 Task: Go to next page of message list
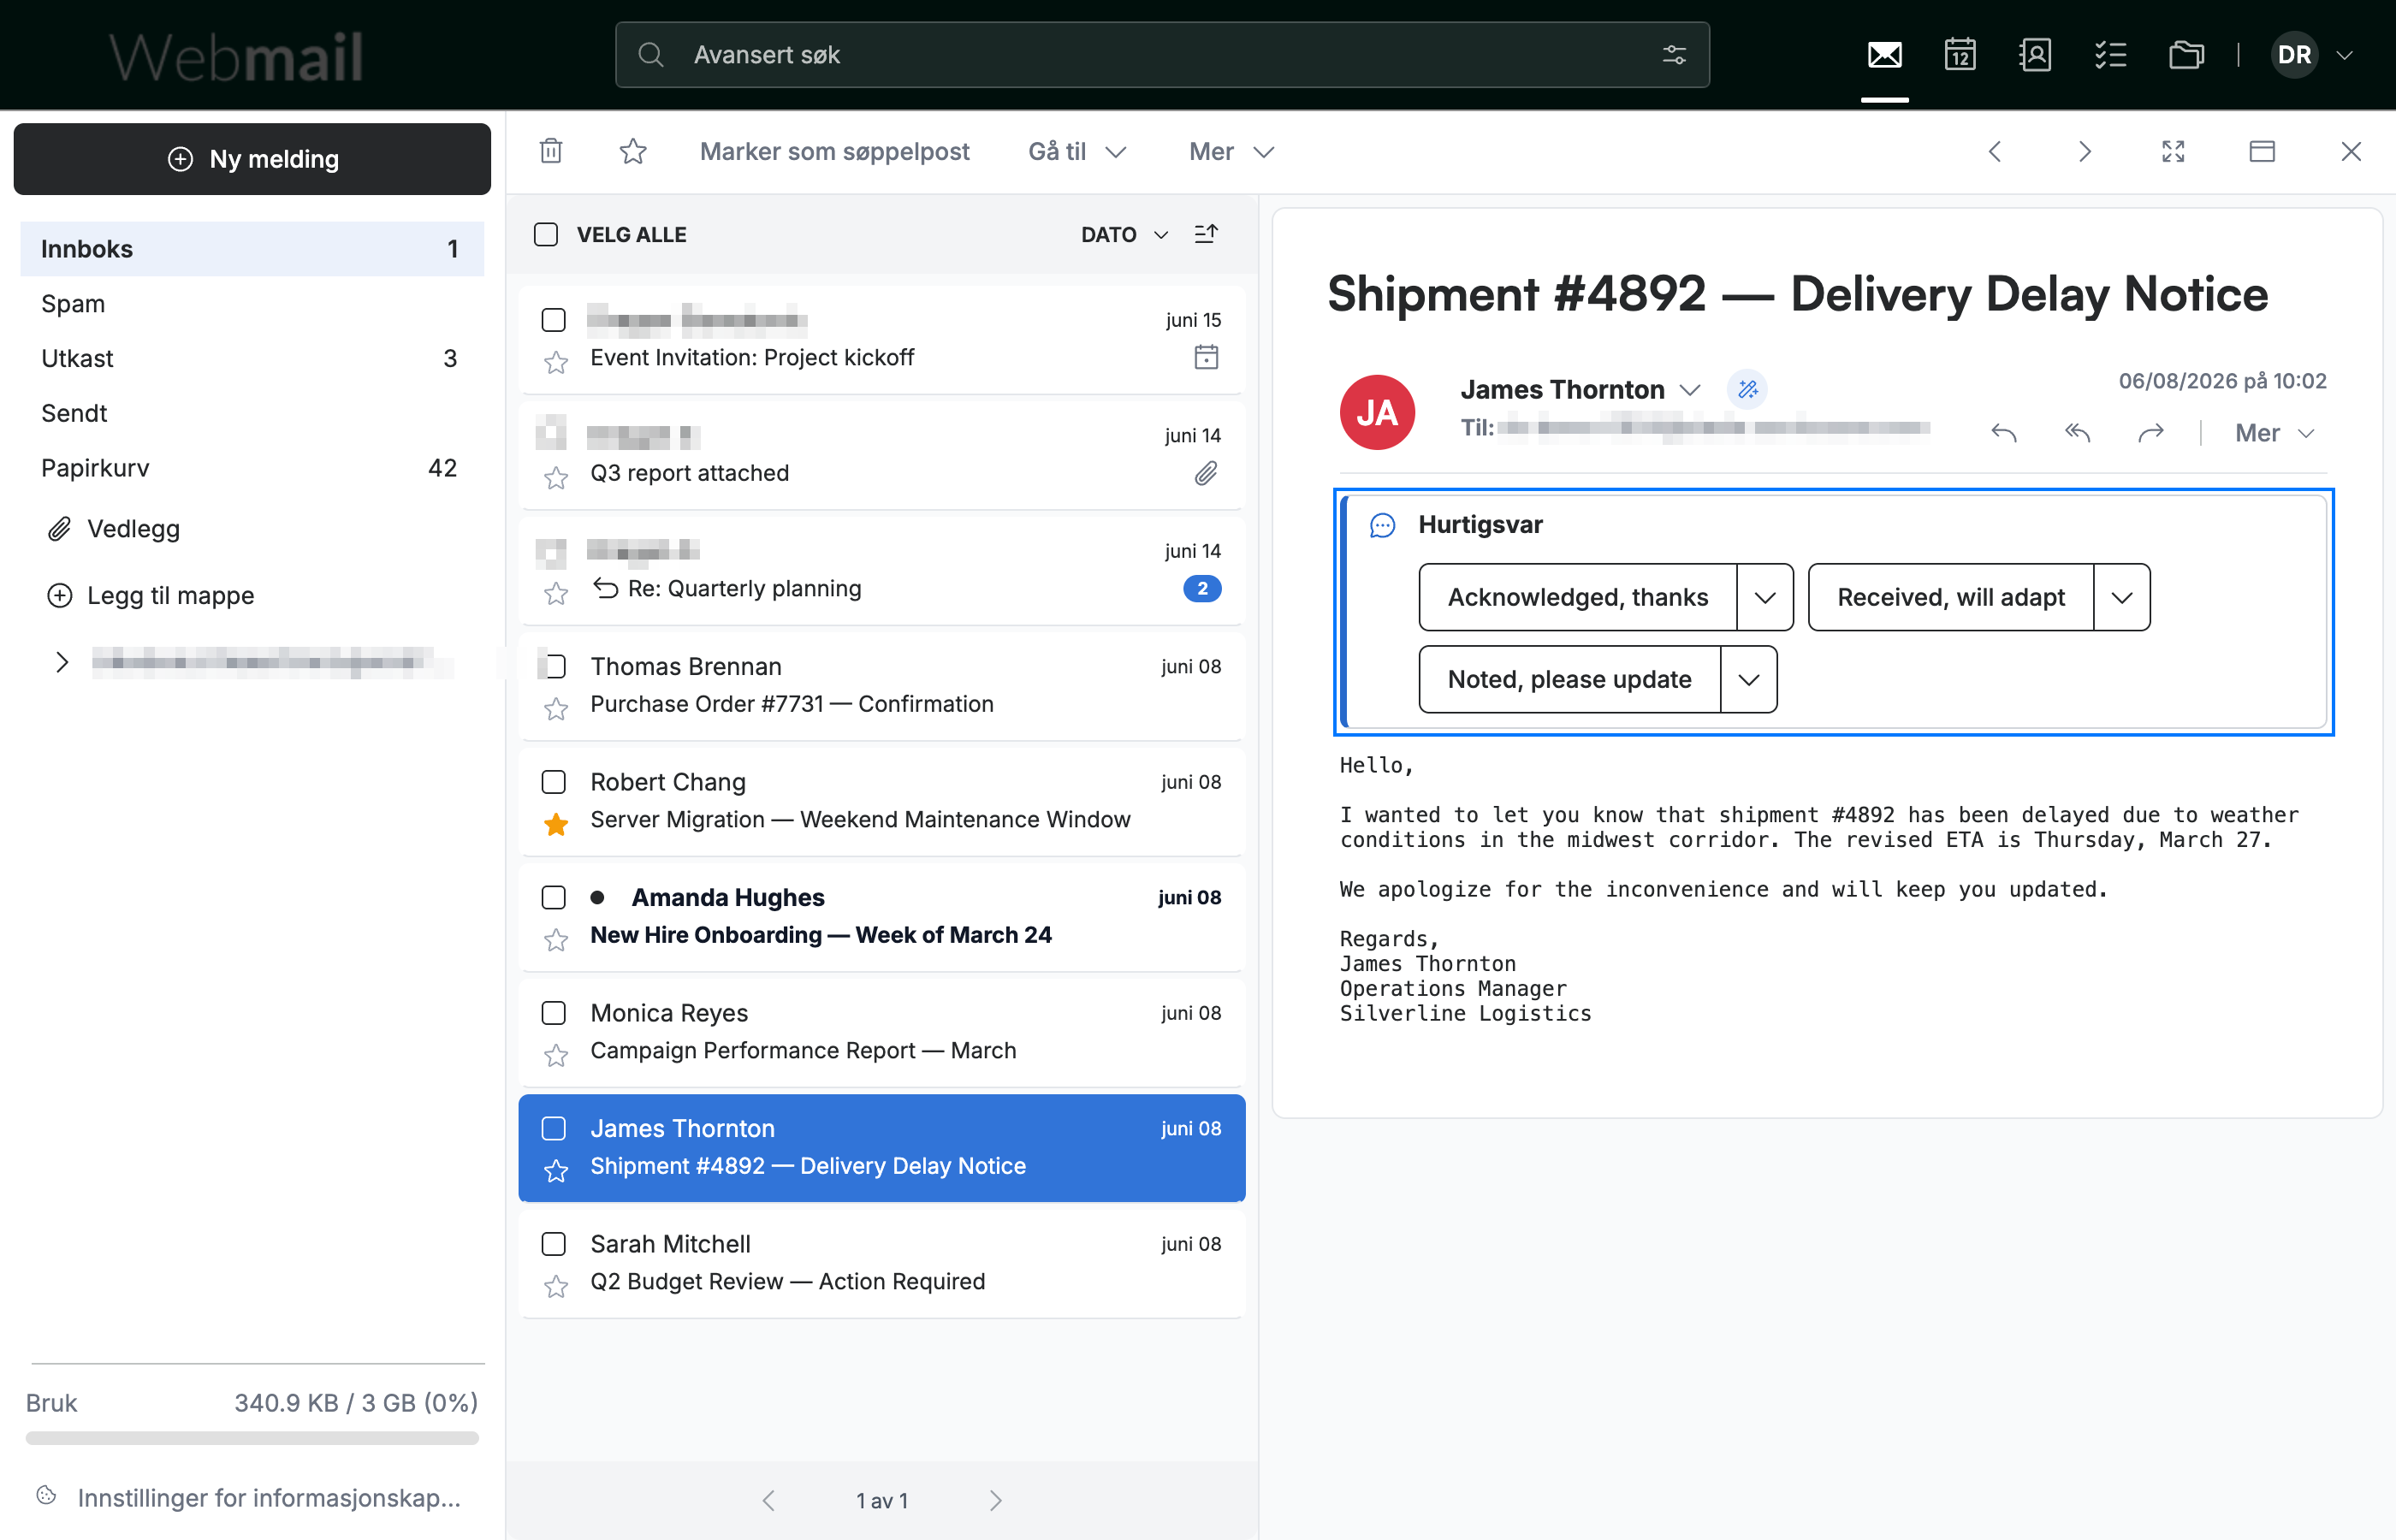[x=995, y=1500]
